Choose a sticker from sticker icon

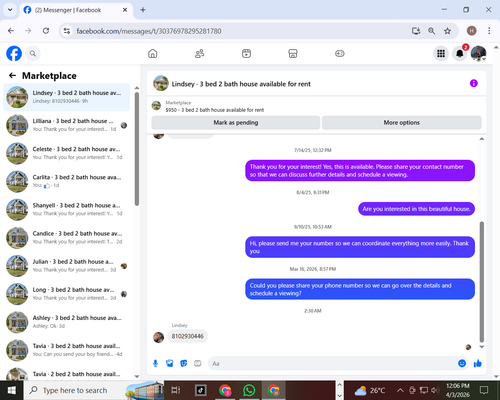point(184,363)
